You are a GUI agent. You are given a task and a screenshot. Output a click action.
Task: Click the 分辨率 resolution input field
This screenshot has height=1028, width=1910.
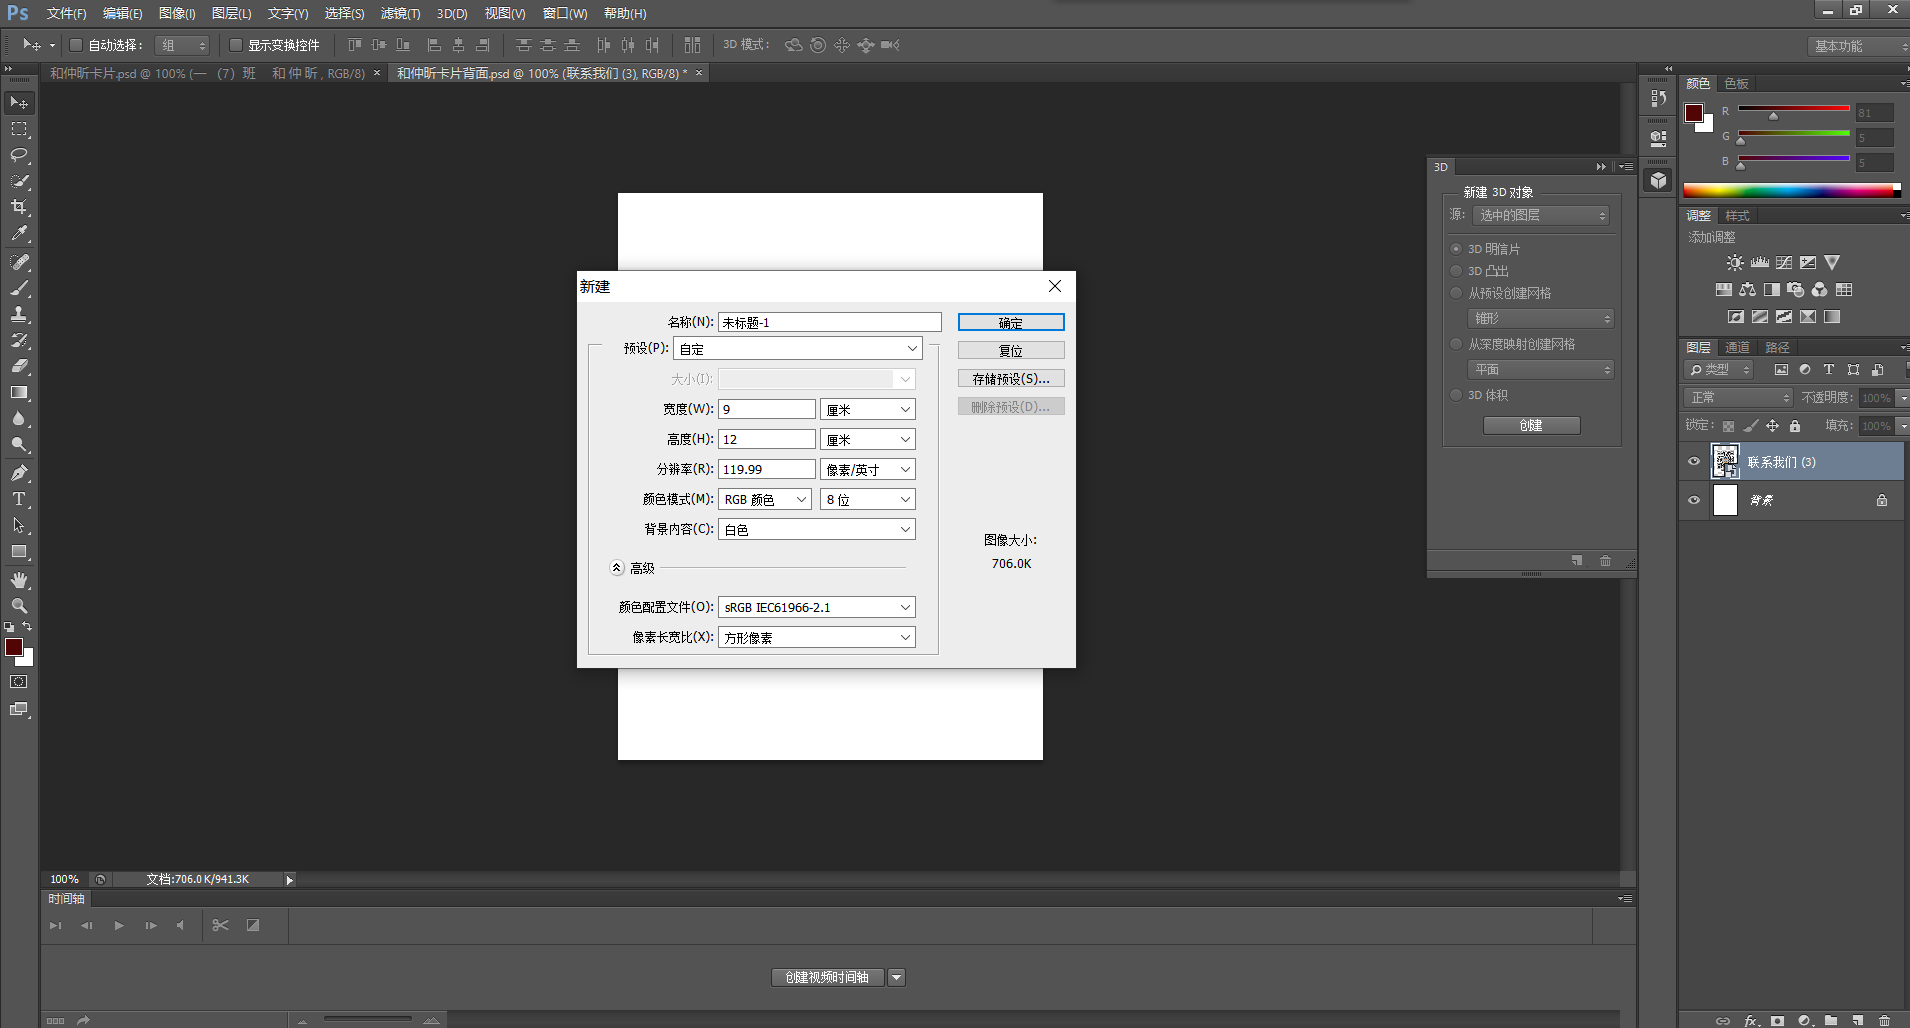click(767, 469)
